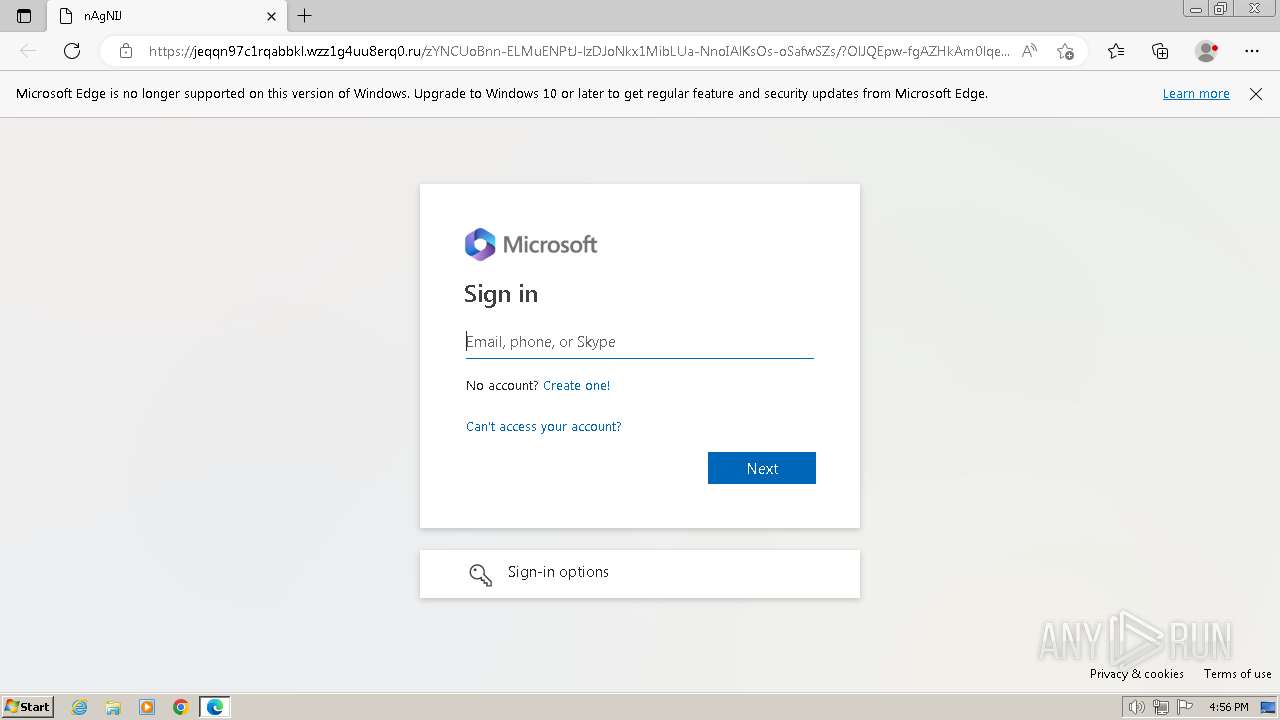Open Terms of use link
The height and width of the screenshot is (720, 1280).
(1238, 674)
